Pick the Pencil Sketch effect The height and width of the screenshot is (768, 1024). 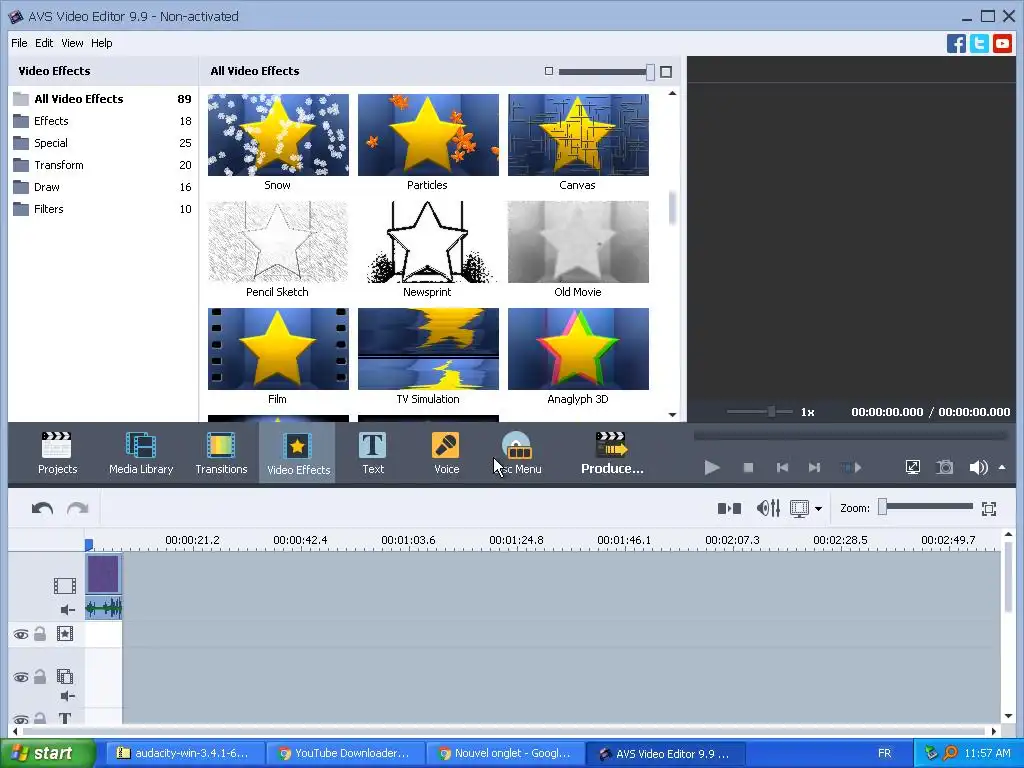(x=278, y=242)
